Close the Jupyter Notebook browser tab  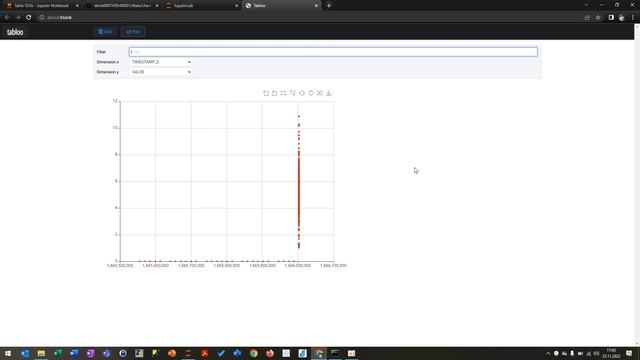(77, 6)
